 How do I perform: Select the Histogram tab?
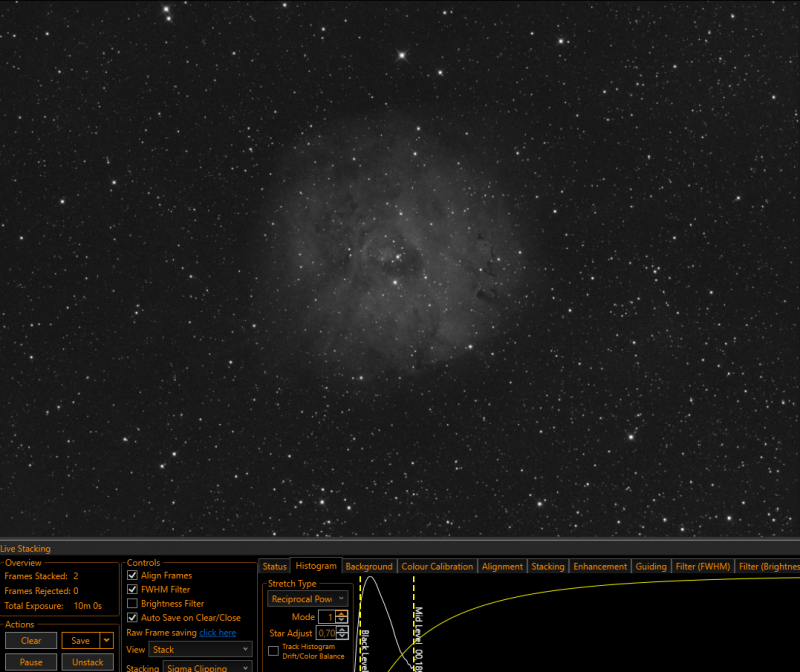[316, 565]
